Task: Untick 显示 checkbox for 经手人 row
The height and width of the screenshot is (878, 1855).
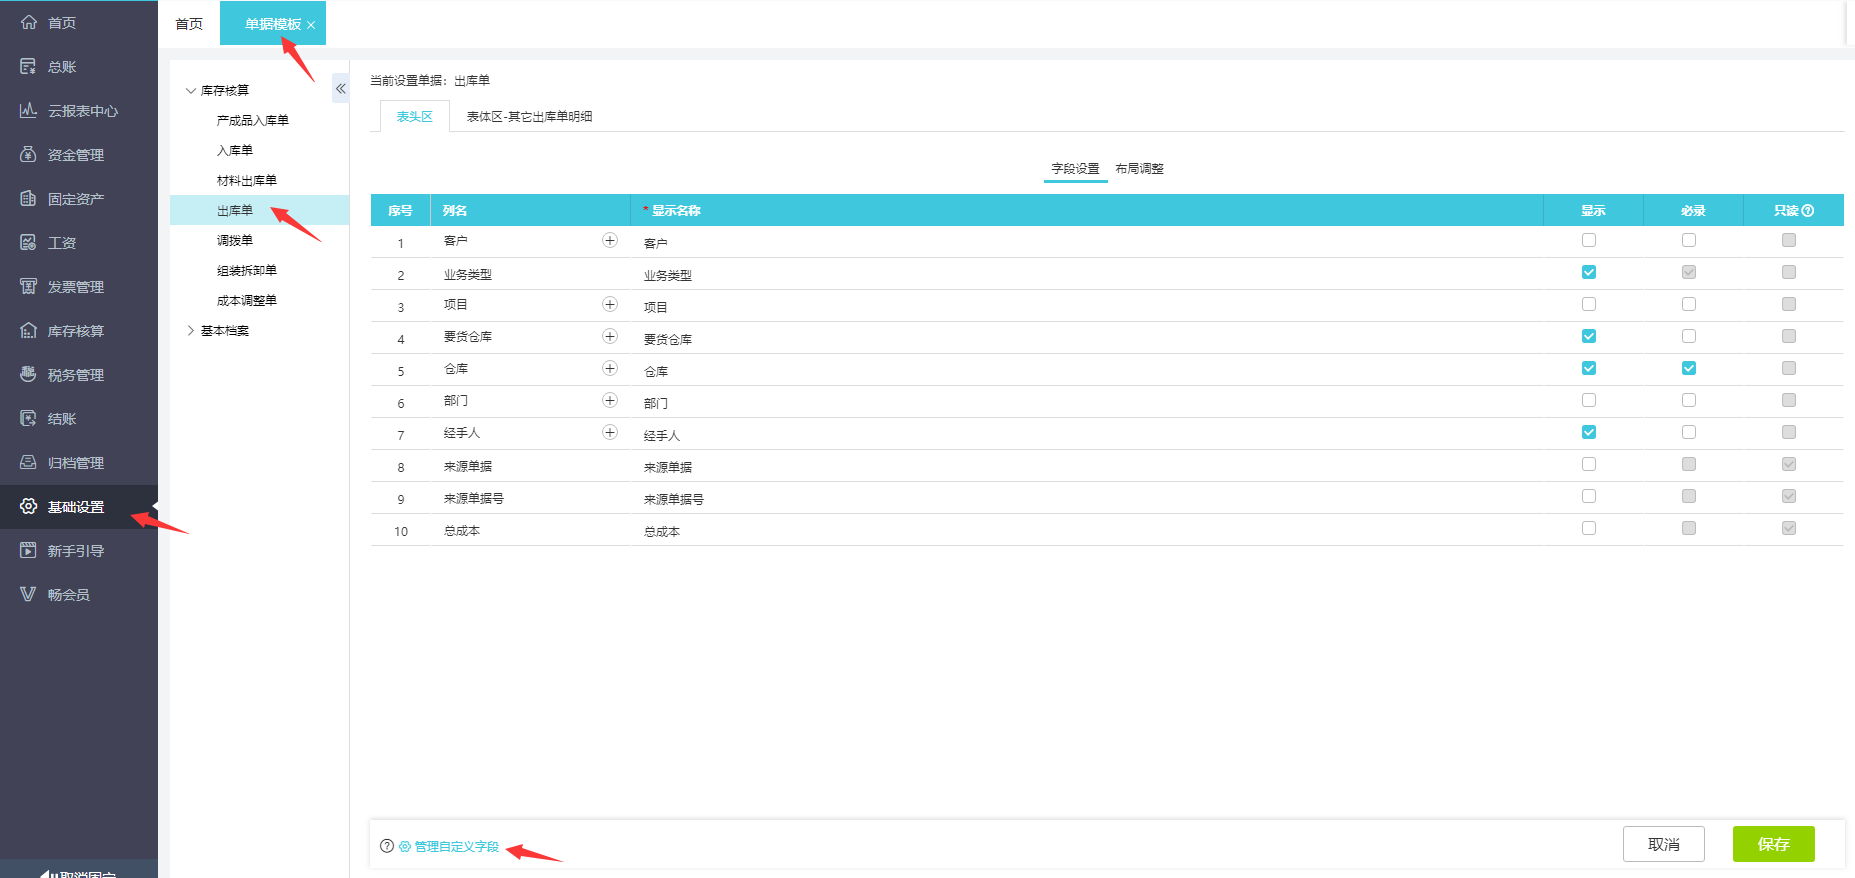Action: coord(1589,433)
